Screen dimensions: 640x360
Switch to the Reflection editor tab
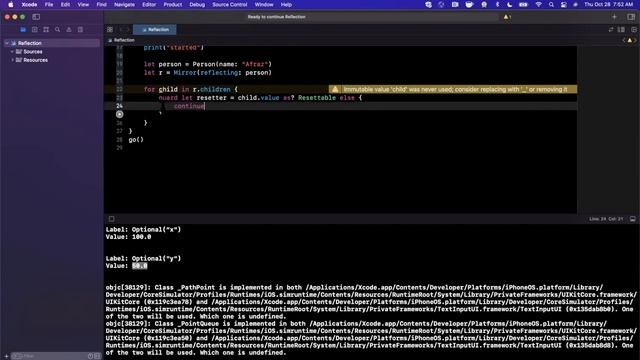click(155, 29)
